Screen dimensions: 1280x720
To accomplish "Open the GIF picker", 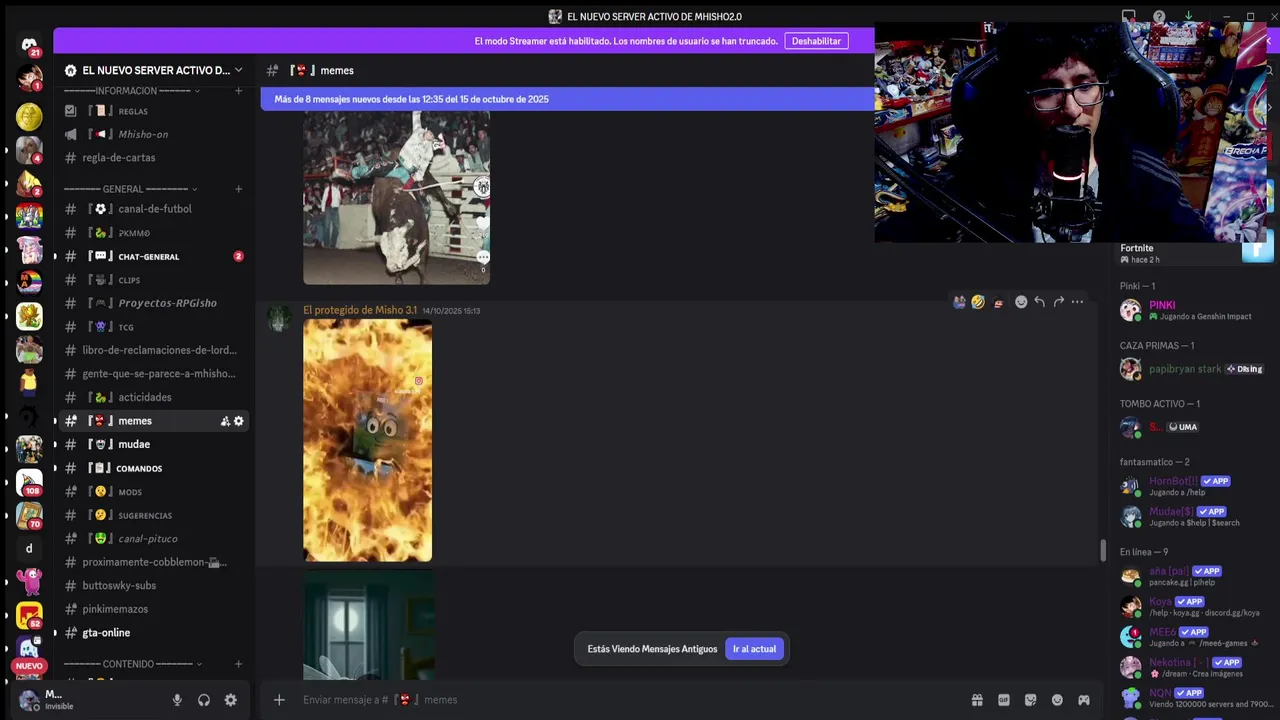I will pos(1004,700).
